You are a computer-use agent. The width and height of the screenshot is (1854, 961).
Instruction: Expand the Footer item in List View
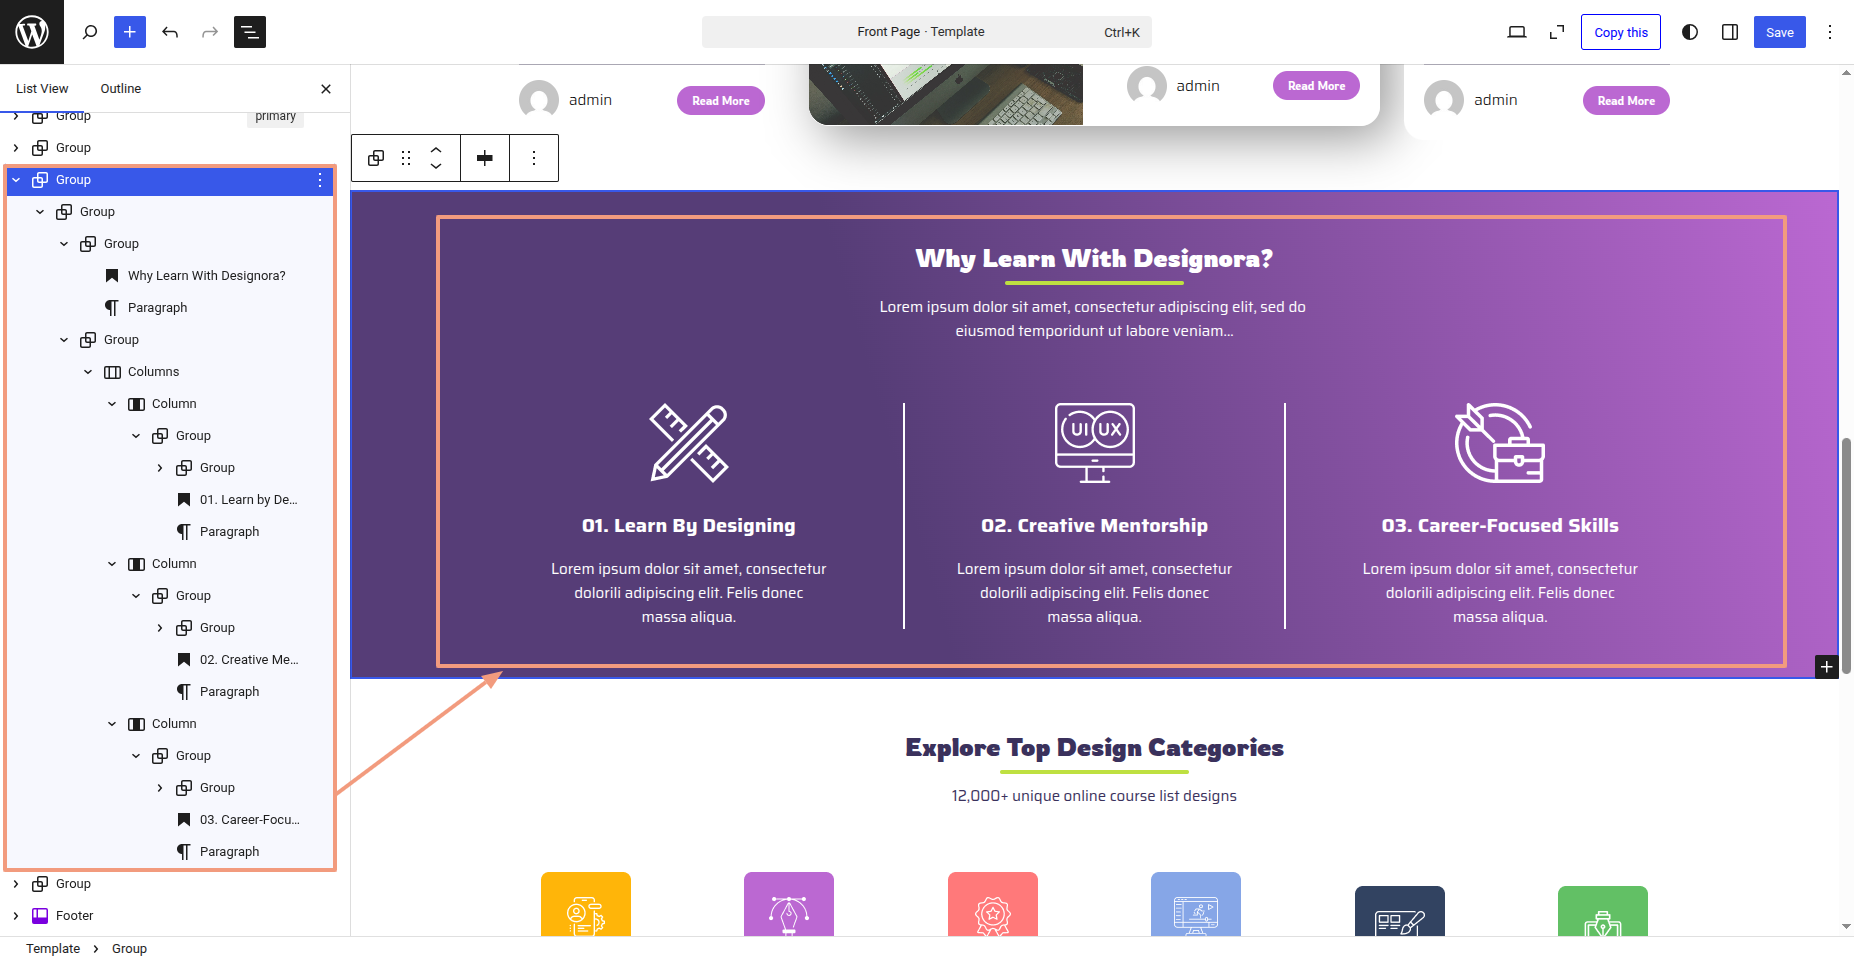[x=16, y=916]
